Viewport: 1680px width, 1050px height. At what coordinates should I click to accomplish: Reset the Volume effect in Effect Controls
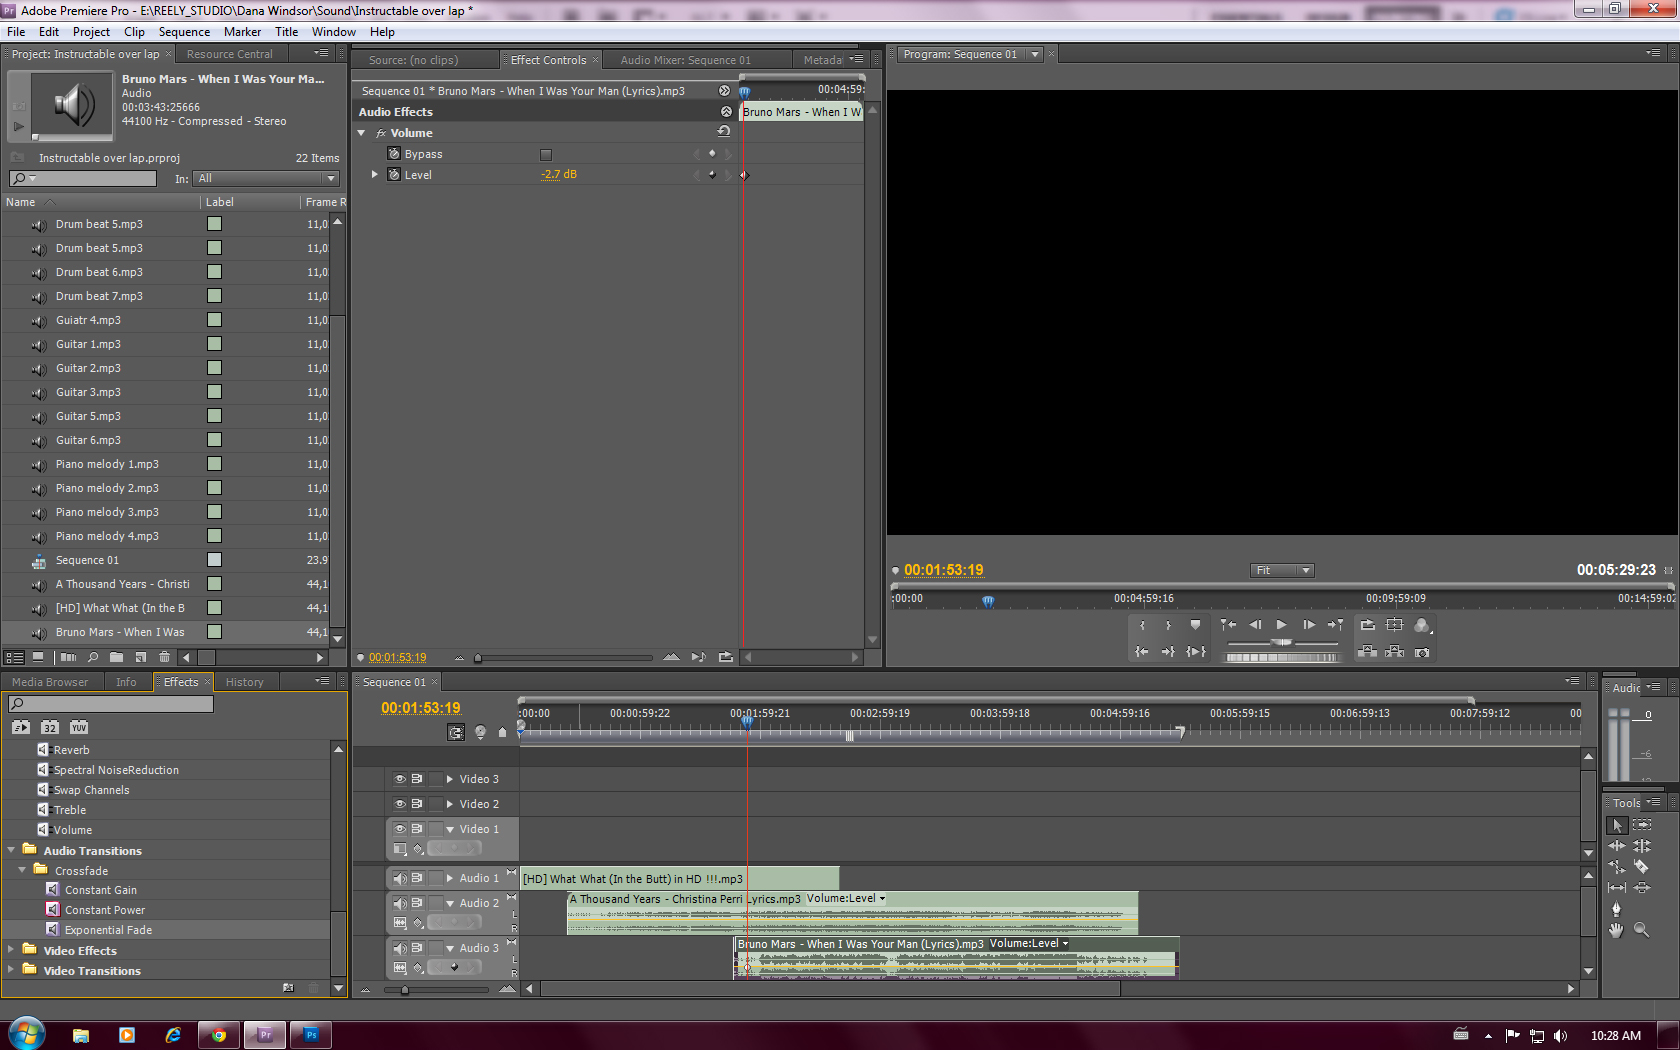pos(724,132)
